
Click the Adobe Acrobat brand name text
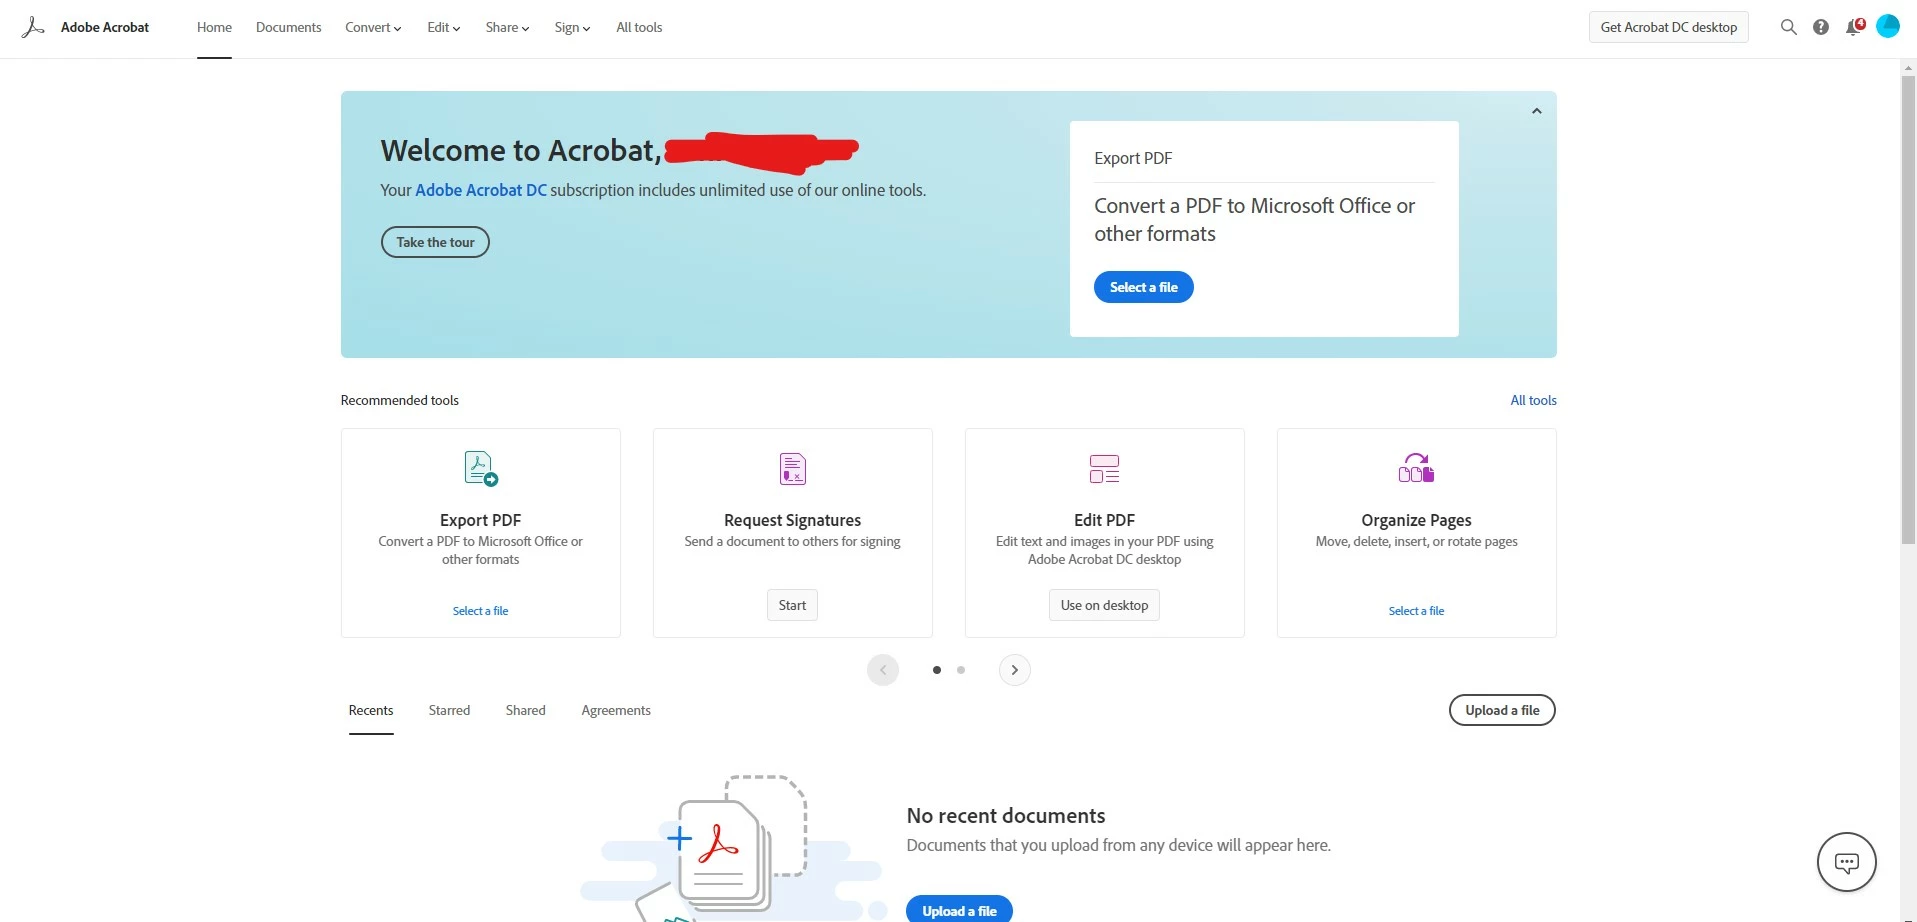pos(105,27)
